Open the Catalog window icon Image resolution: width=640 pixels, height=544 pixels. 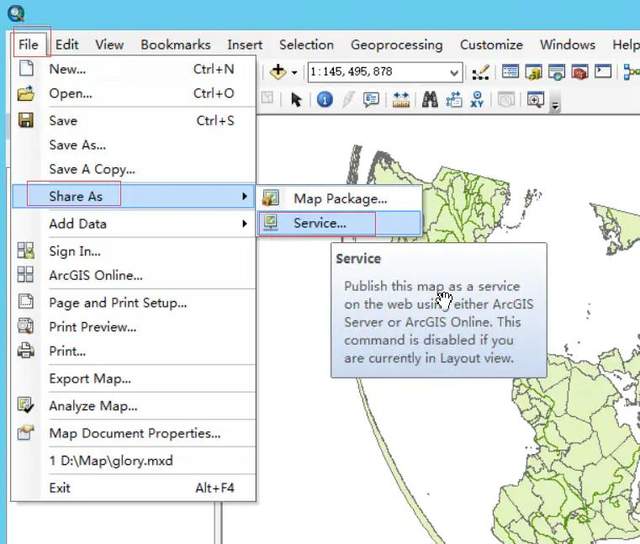tap(533, 72)
